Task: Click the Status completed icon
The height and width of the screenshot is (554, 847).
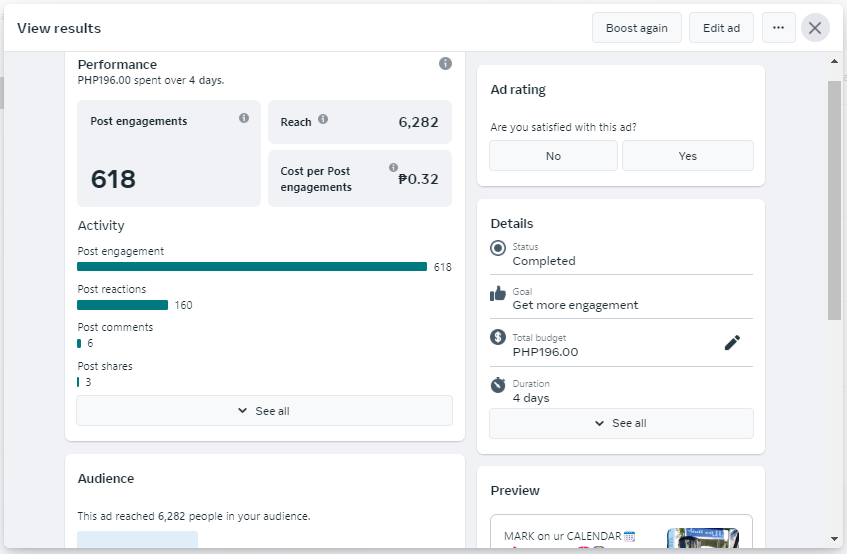Action: [x=498, y=248]
